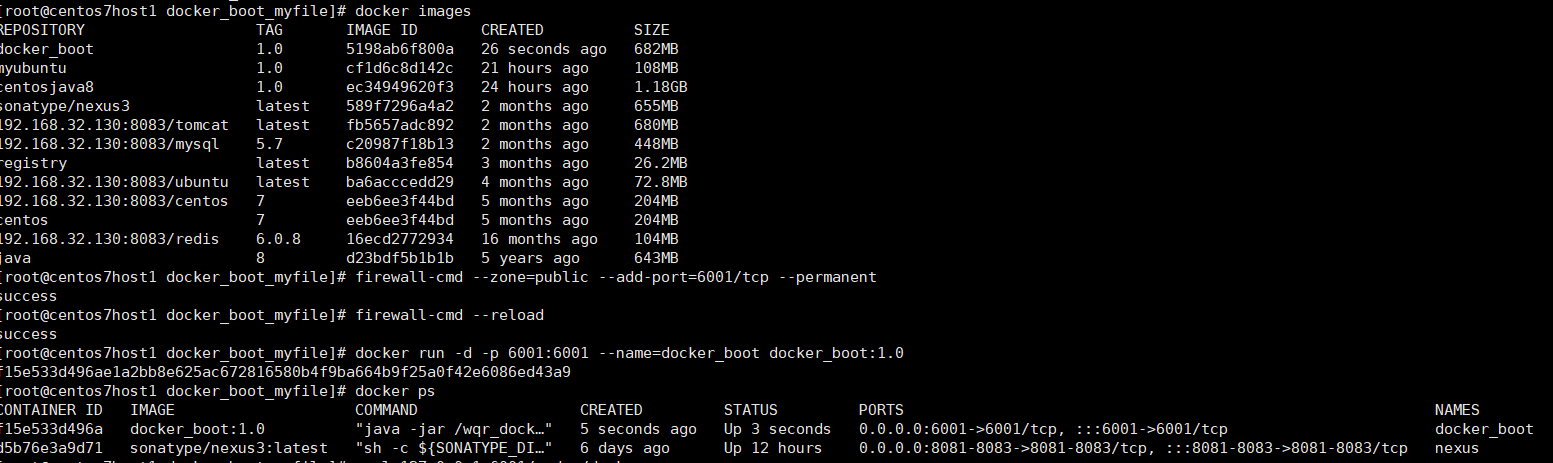
Task: Select image ID 5198ab6f800a
Action: click(x=400, y=49)
